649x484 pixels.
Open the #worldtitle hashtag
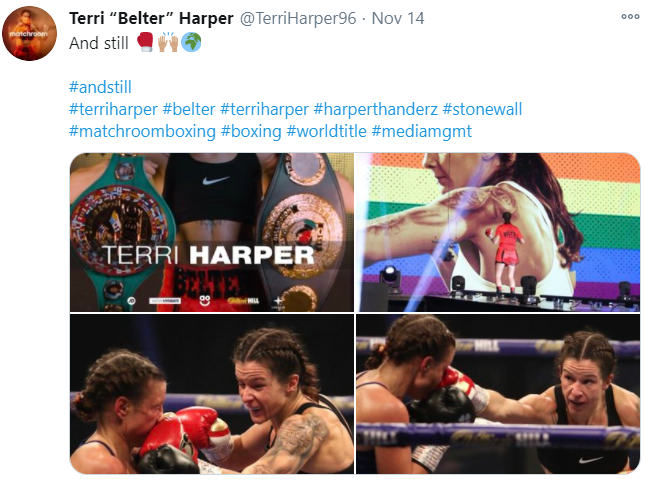click(x=327, y=131)
